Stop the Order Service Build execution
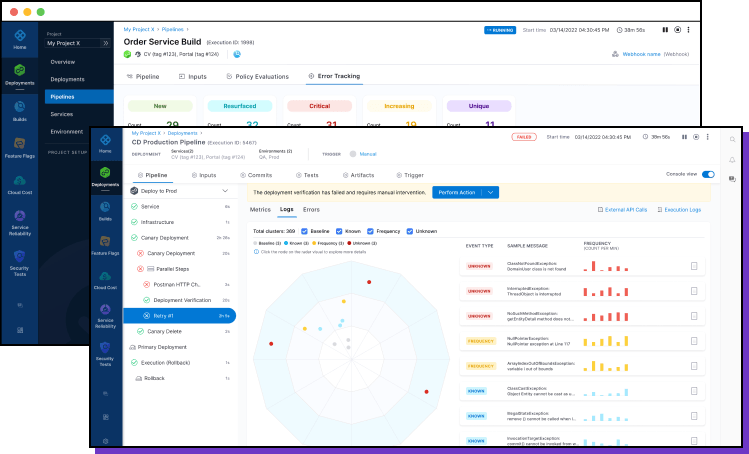The width and height of the screenshot is (749, 454). [x=677, y=30]
